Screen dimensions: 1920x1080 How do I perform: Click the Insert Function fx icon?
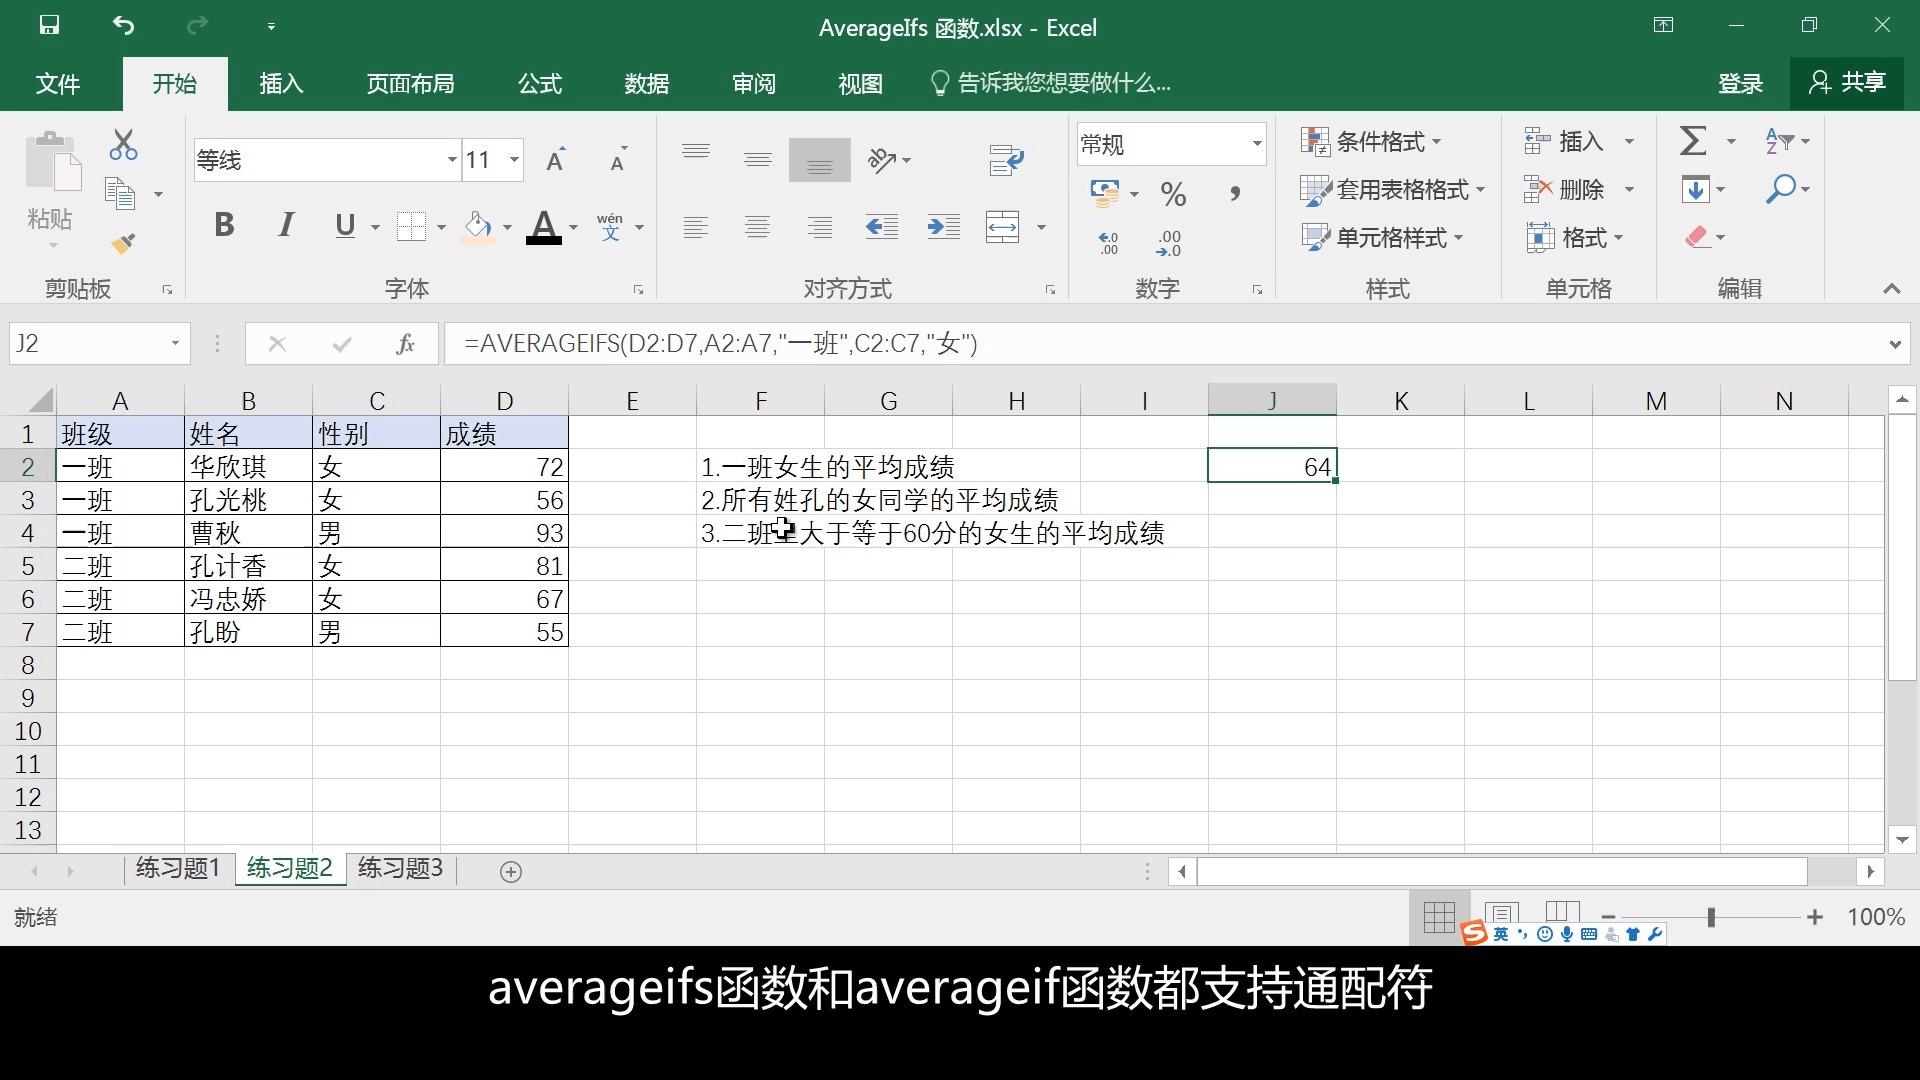pos(405,344)
